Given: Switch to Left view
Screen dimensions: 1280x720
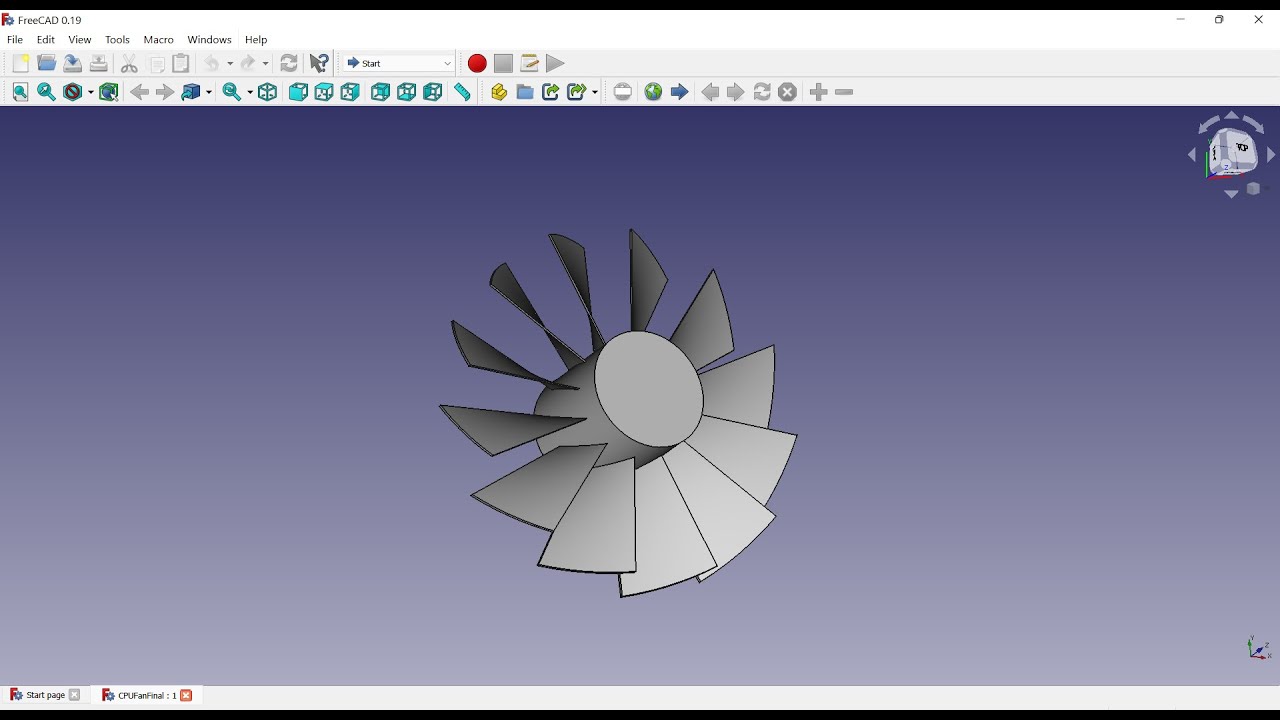Looking at the screenshot, I should click(x=432, y=92).
